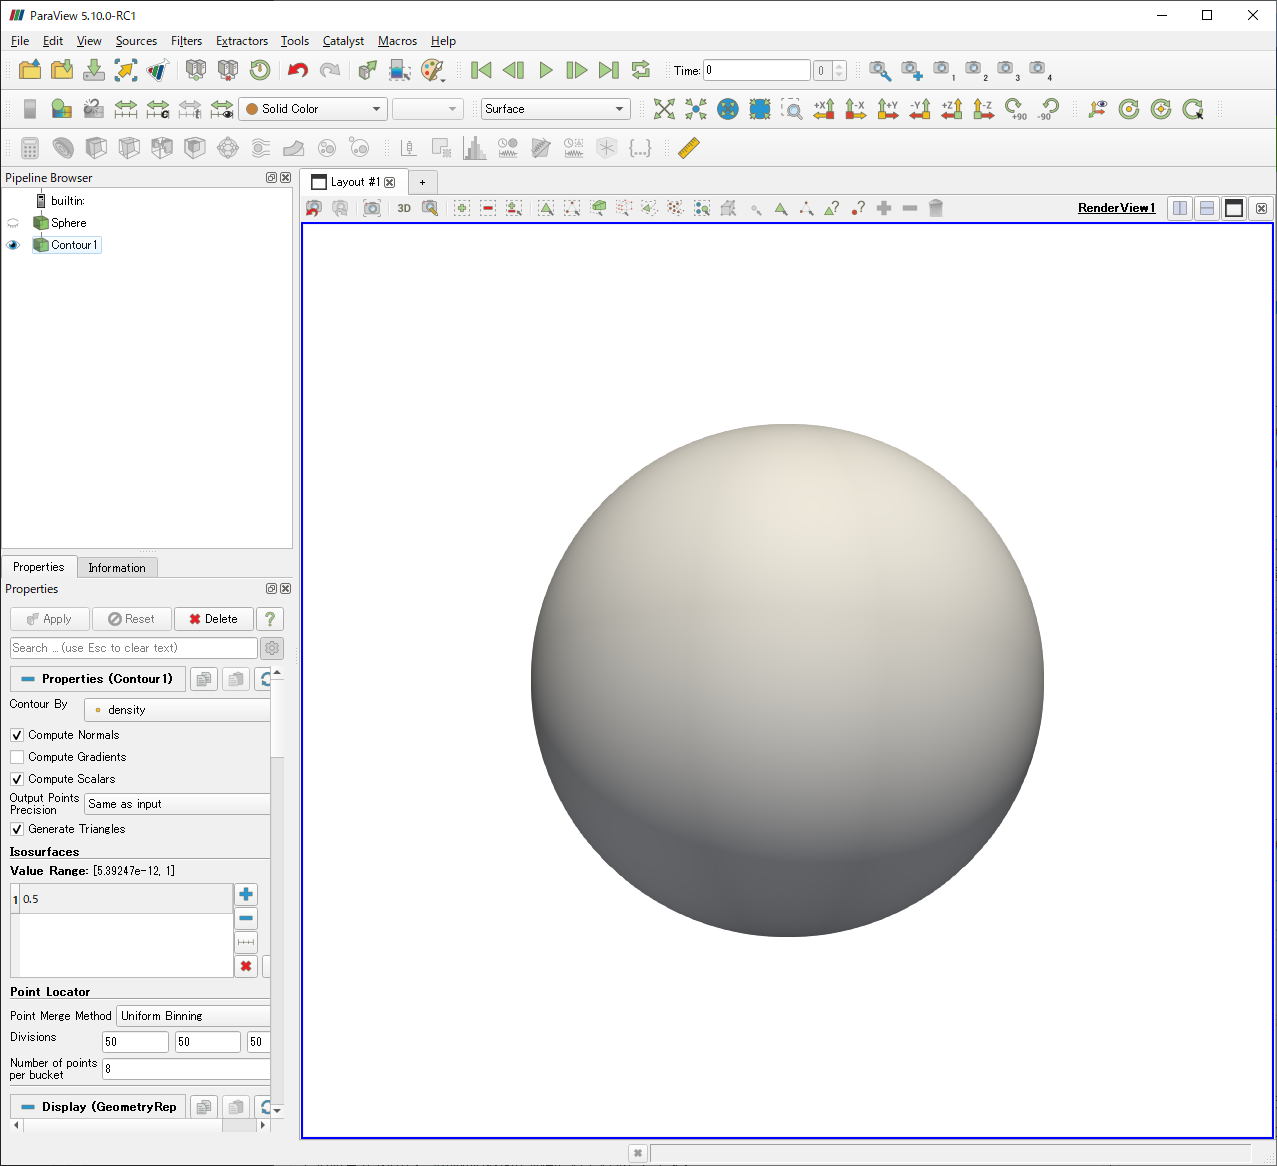This screenshot has width=1277, height=1166.
Task: Click the Reset Camera icon
Action: (664, 109)
